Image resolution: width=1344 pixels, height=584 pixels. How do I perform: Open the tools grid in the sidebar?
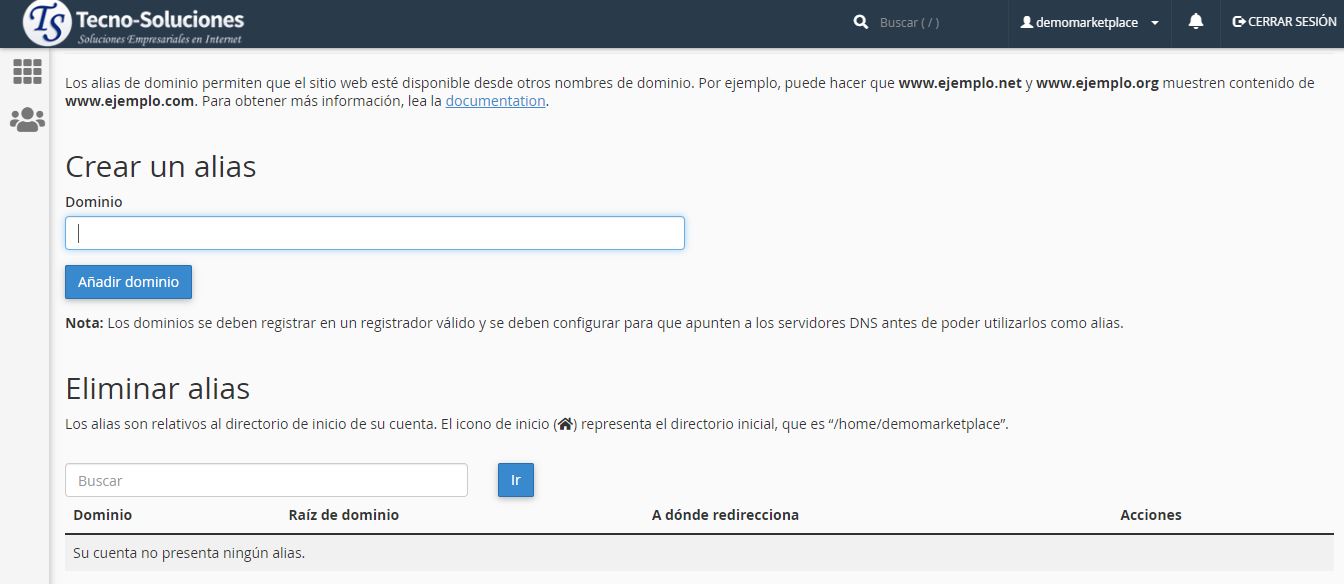[x=27, y=71]
